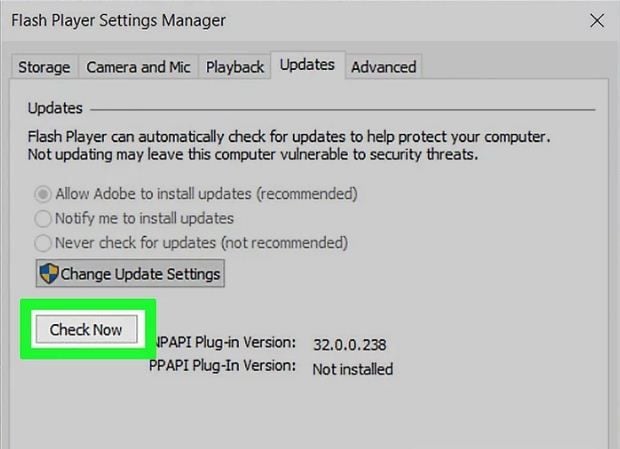Click the Flash Player Settings Manager title bar text
The height and width of the screenshot is (449, 620).
[119, 21]
